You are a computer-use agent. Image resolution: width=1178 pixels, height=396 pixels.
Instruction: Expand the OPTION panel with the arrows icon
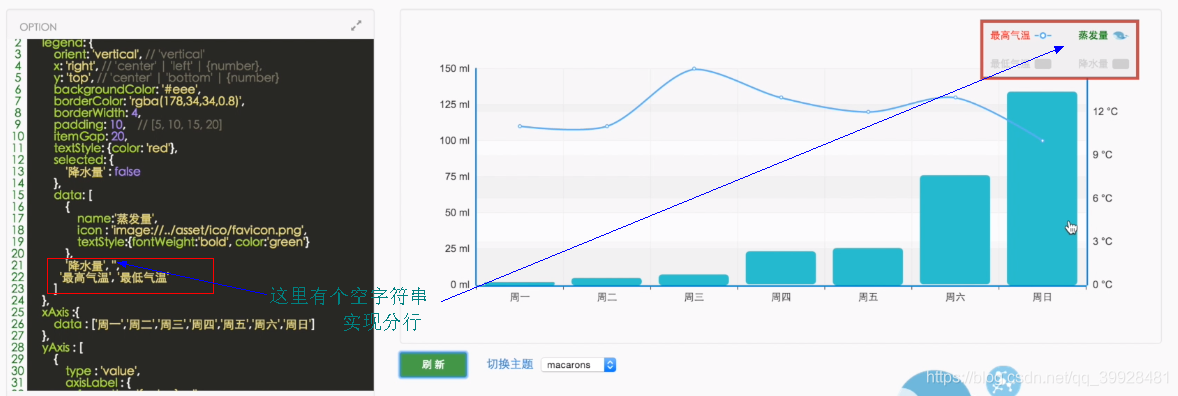[356, 26]
